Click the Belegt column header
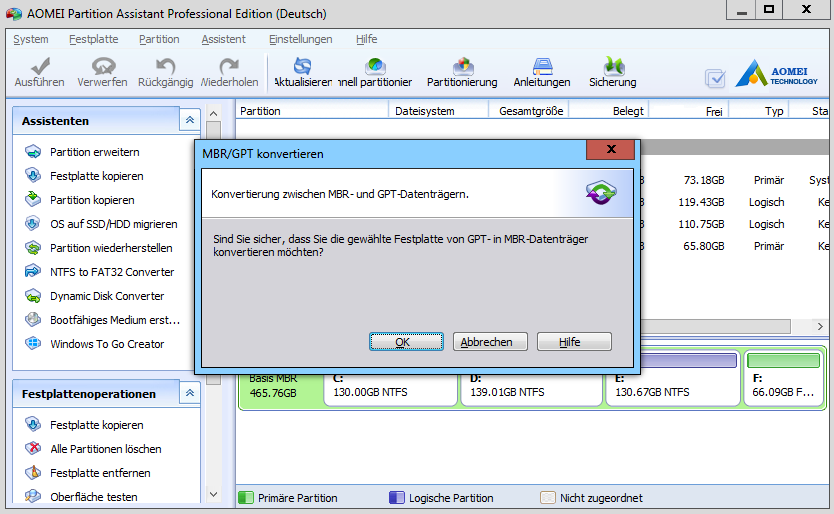This screenshot has height=514, width=834. tap(609, 111)
